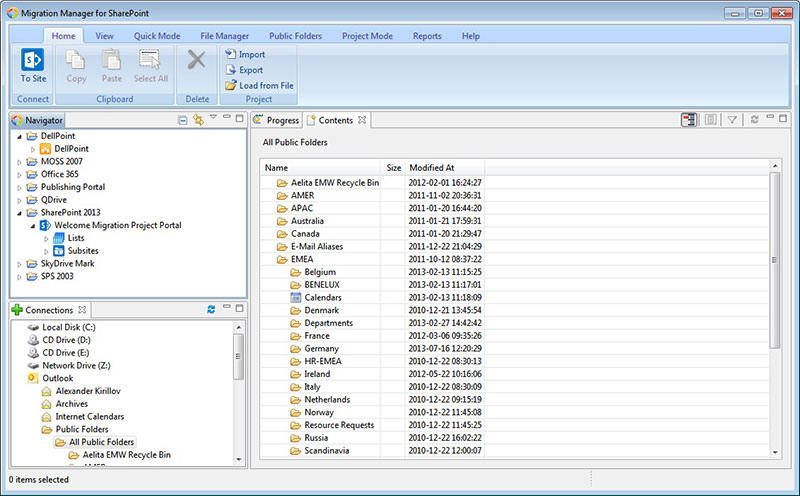Open the Reports tab
This screenshot has height=496, width=800.
coord(427,36)
